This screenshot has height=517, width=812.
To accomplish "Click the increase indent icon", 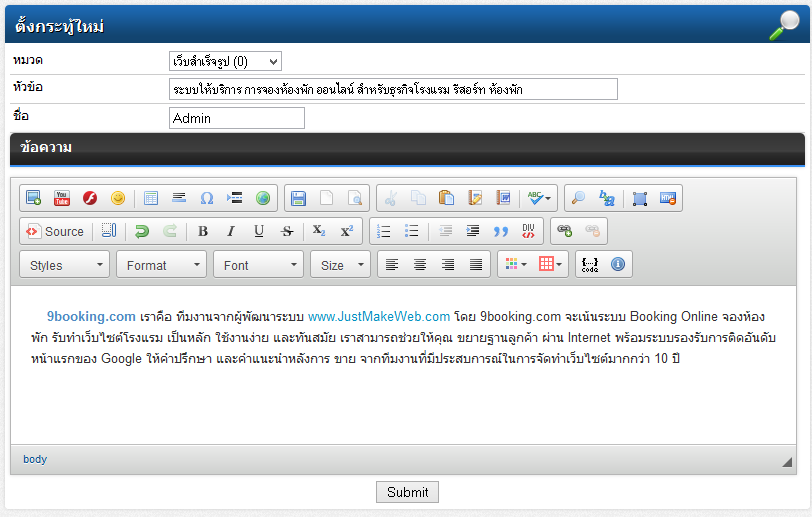I will [x=473, y=231].
